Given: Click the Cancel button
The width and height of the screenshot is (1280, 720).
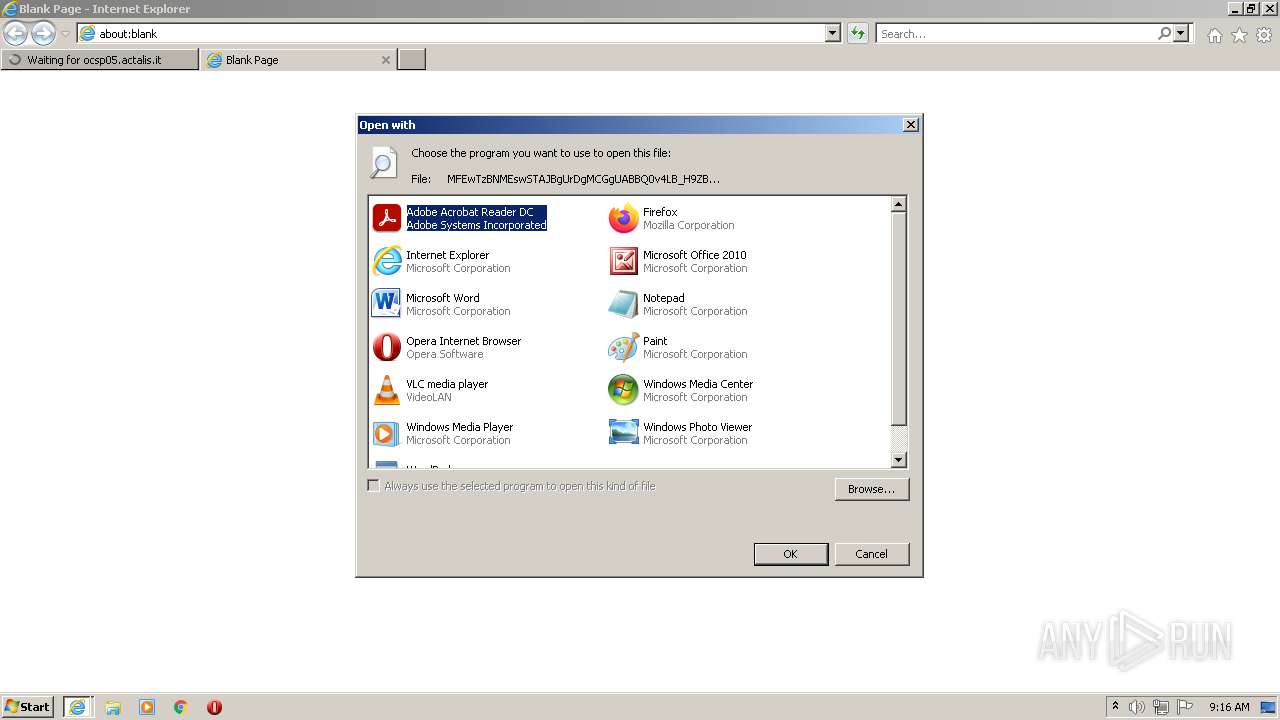Looking at the screenshot, I should (x=872, y=554).
